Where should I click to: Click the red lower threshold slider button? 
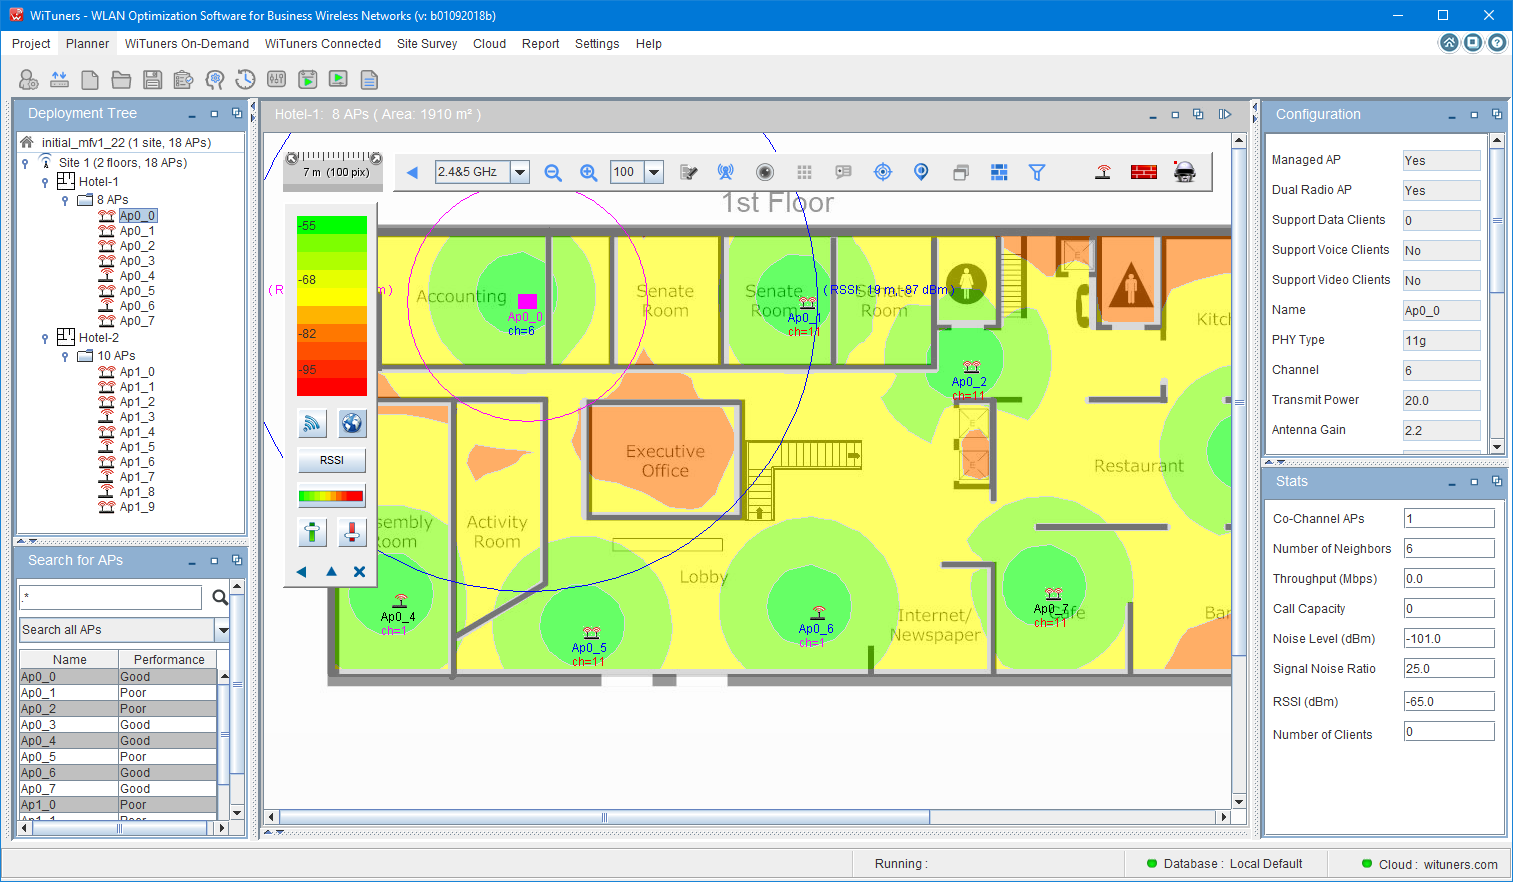tap(352, 533)
